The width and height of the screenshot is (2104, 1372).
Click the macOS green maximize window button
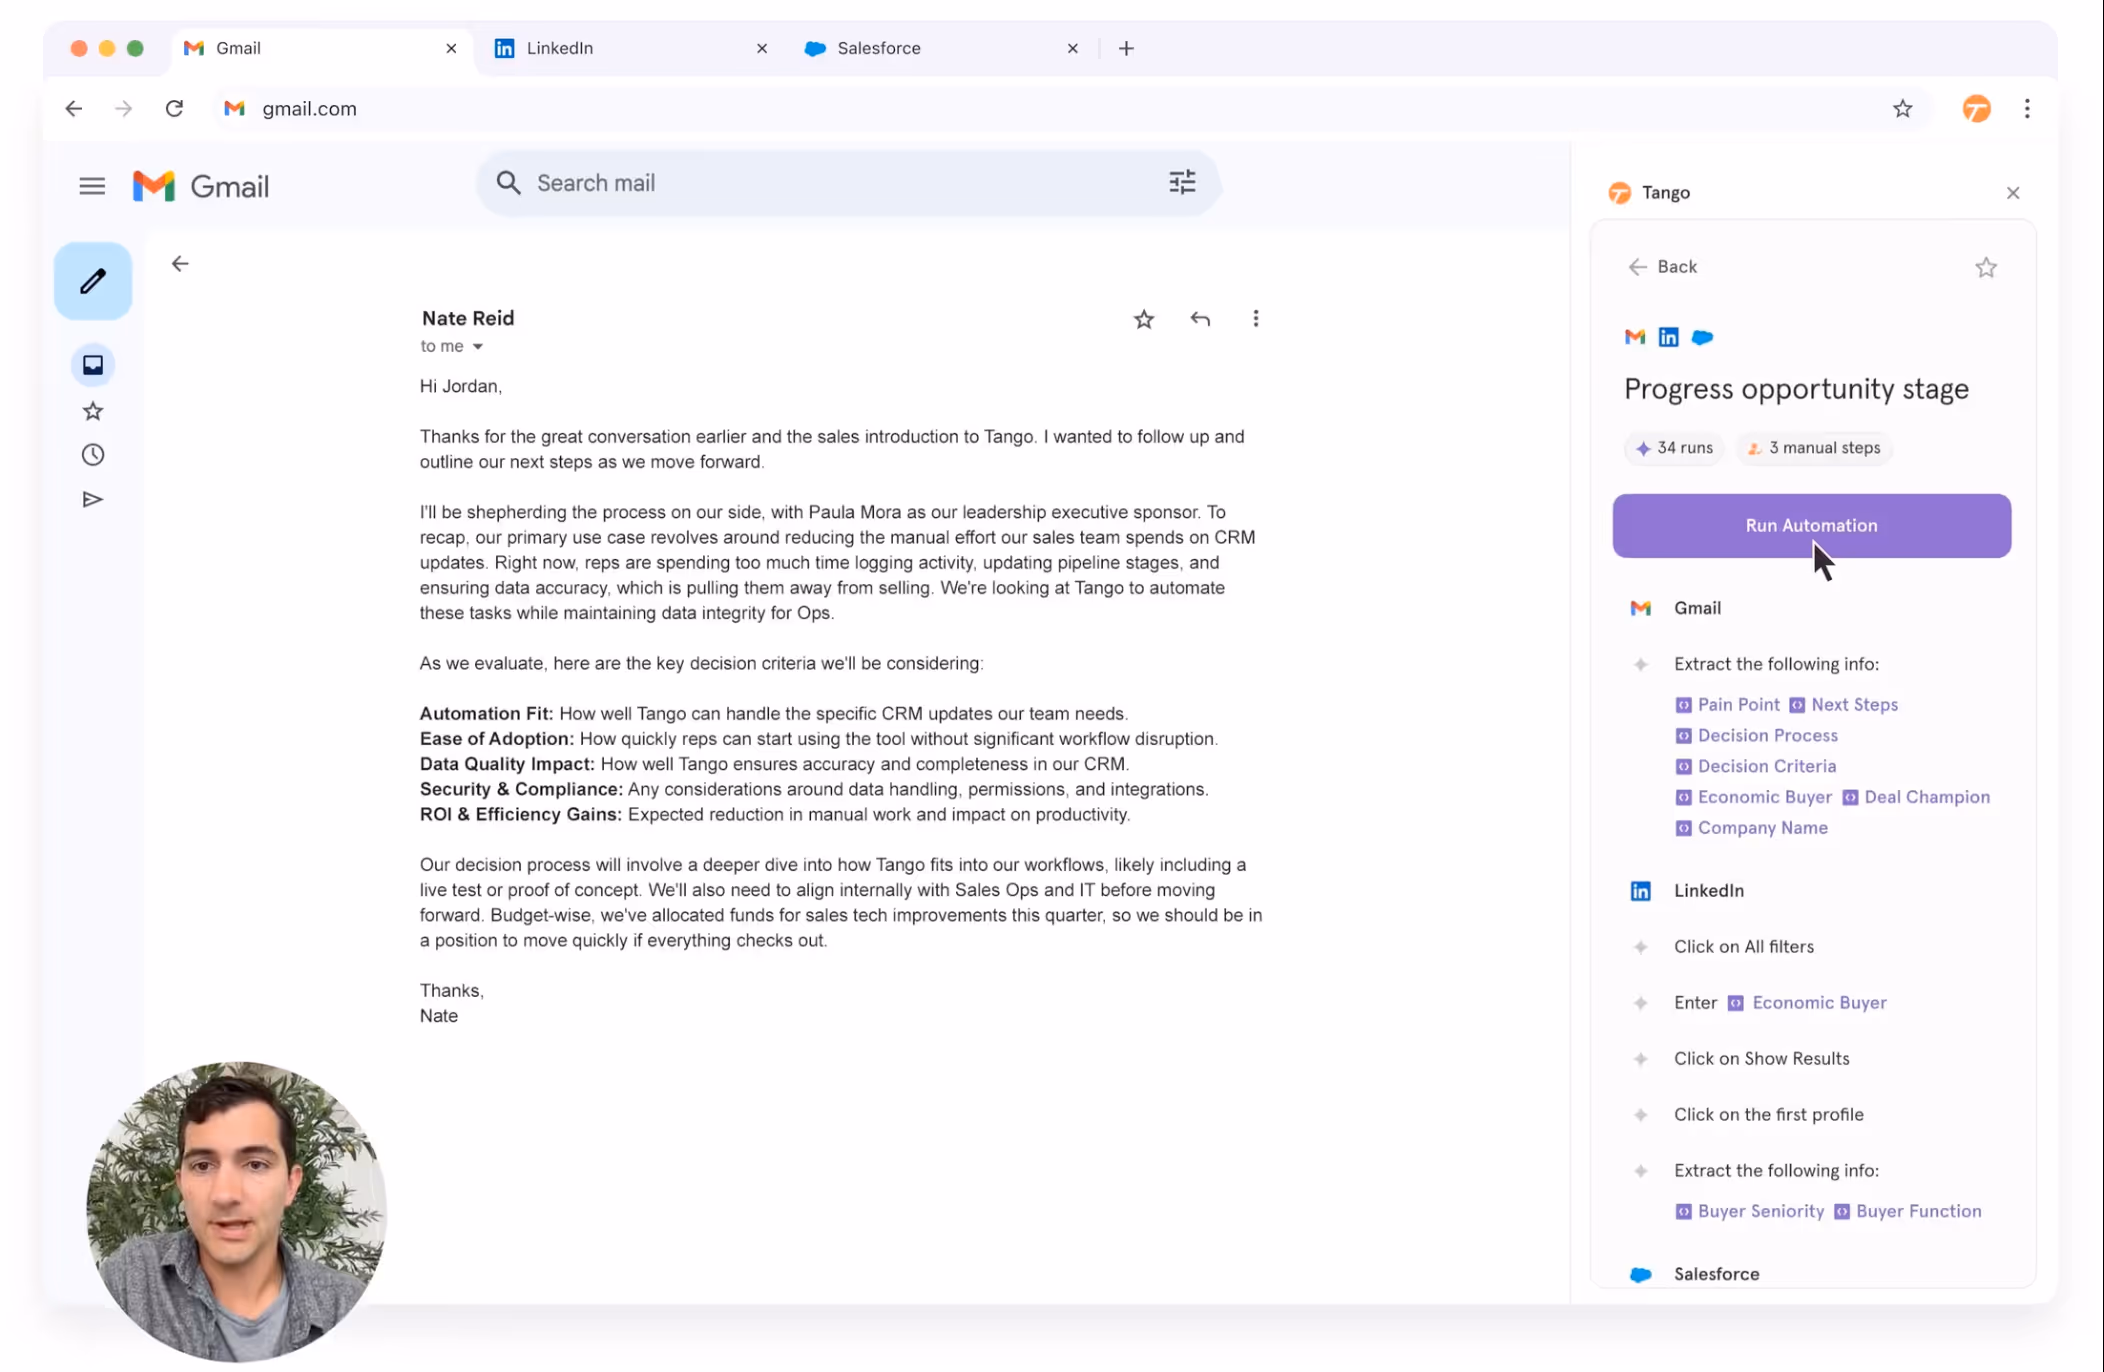135,48
